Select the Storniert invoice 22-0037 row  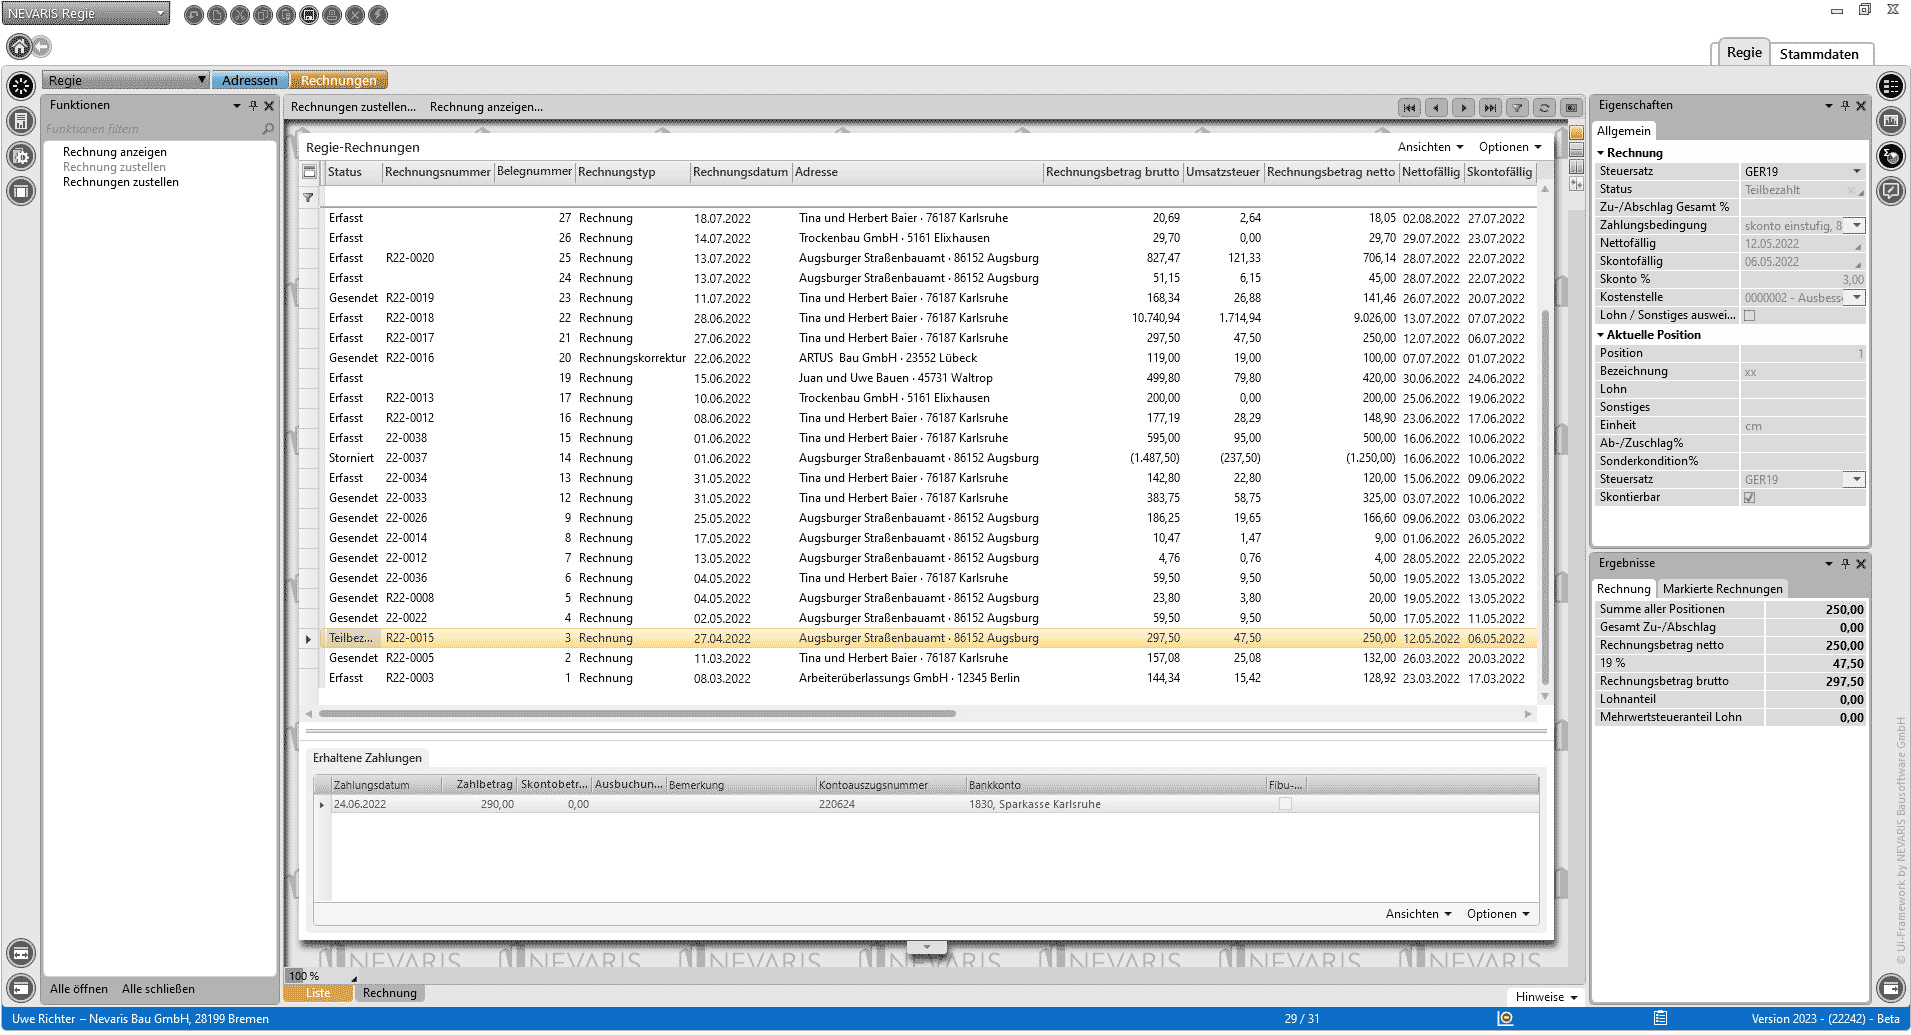928,458
